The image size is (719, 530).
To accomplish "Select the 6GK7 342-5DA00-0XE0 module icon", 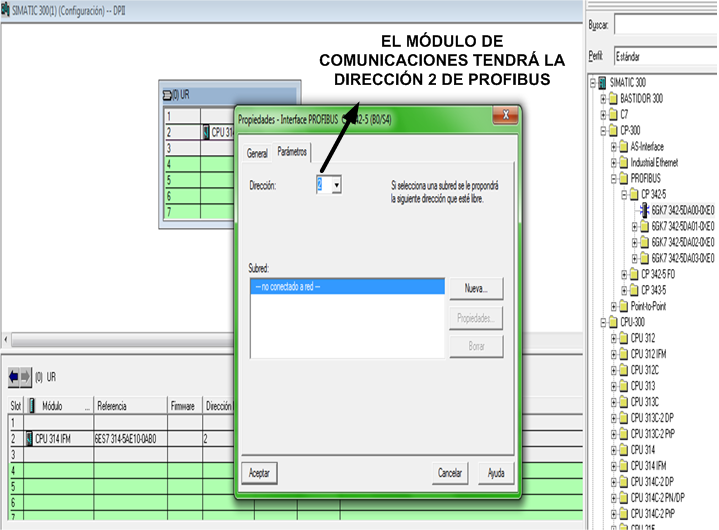I will click(x=645, y=210).
